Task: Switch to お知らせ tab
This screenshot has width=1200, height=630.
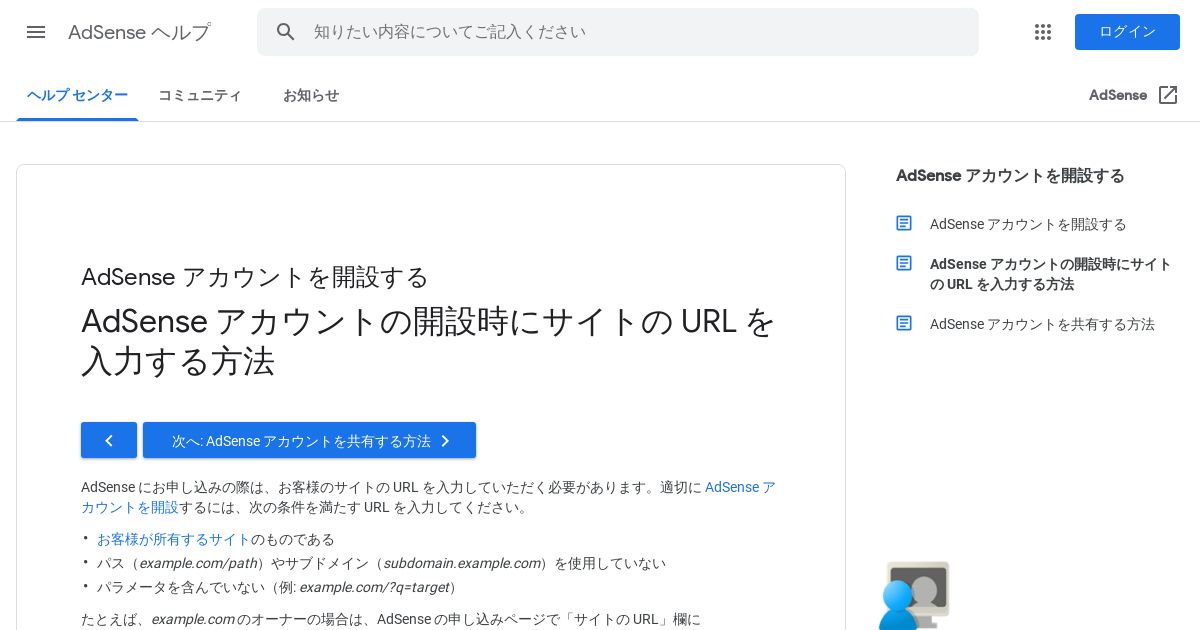Action: [311, 95]
